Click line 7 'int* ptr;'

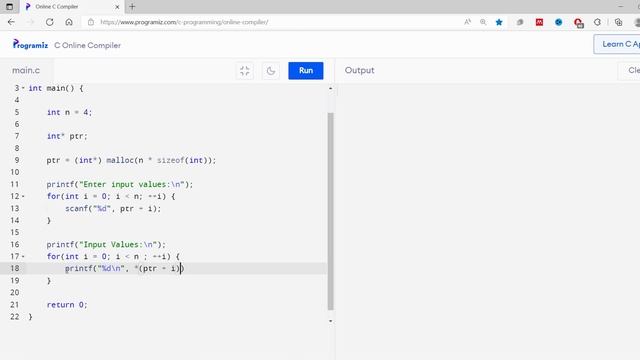click(67, 136)
